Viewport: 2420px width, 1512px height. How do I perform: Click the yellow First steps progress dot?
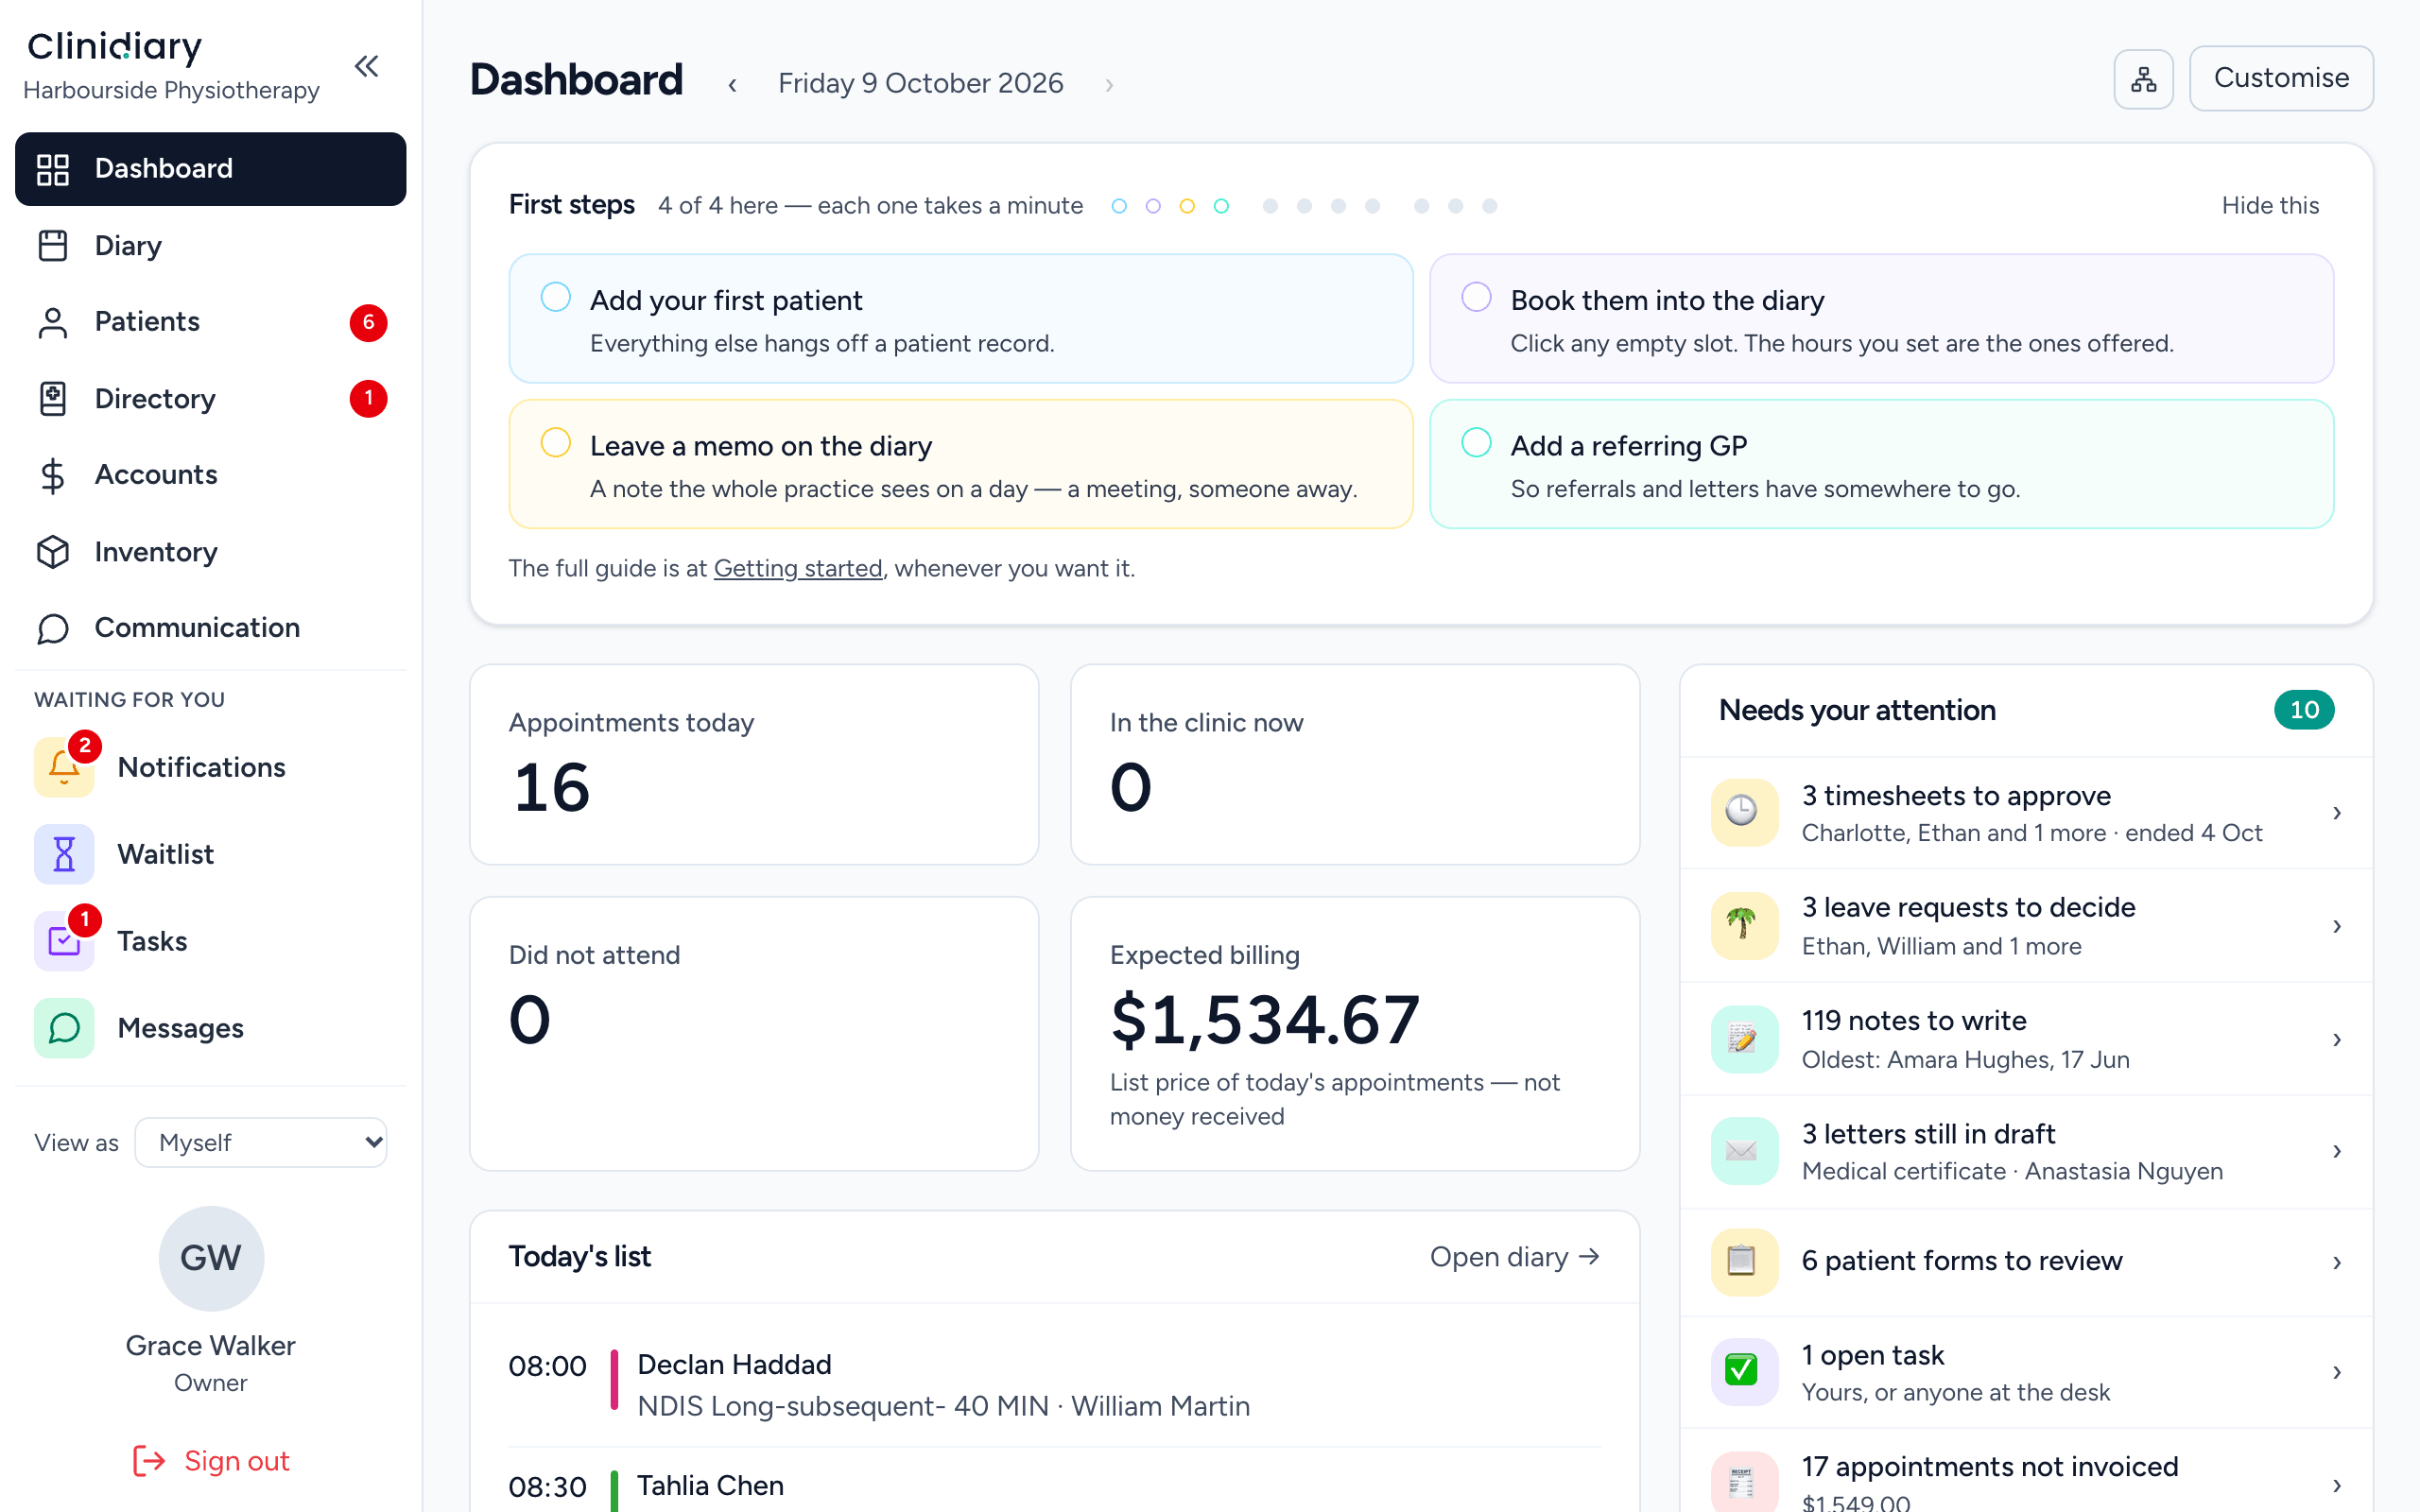tap(1187, 206)
